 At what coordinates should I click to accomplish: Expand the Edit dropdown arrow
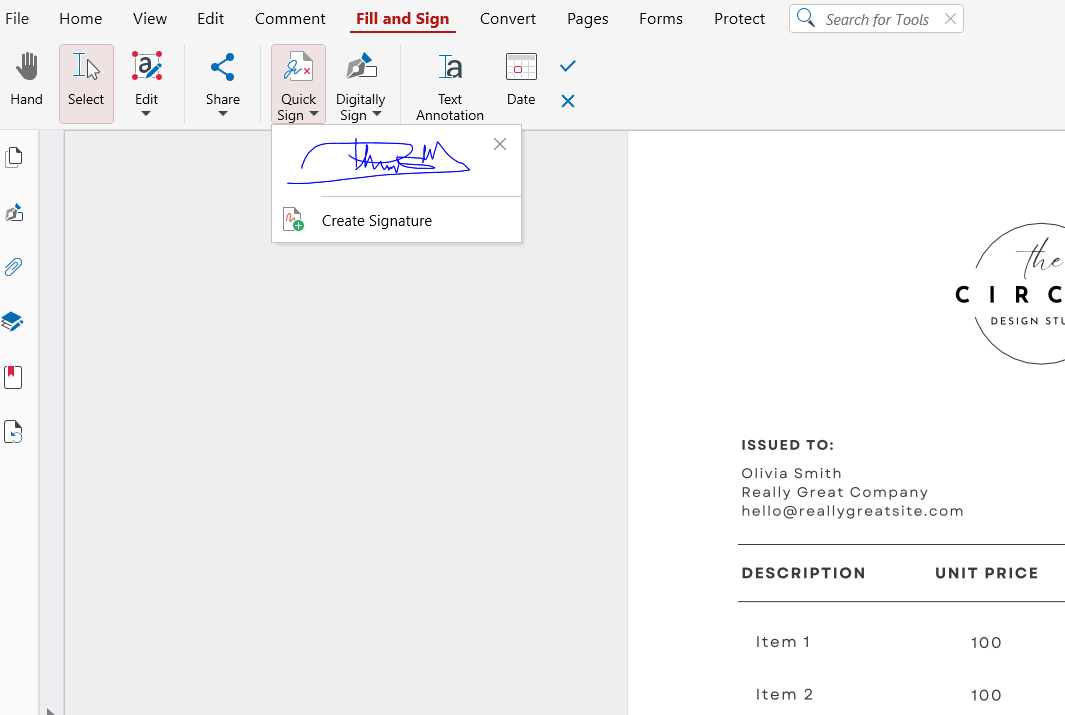coord(146,113)
